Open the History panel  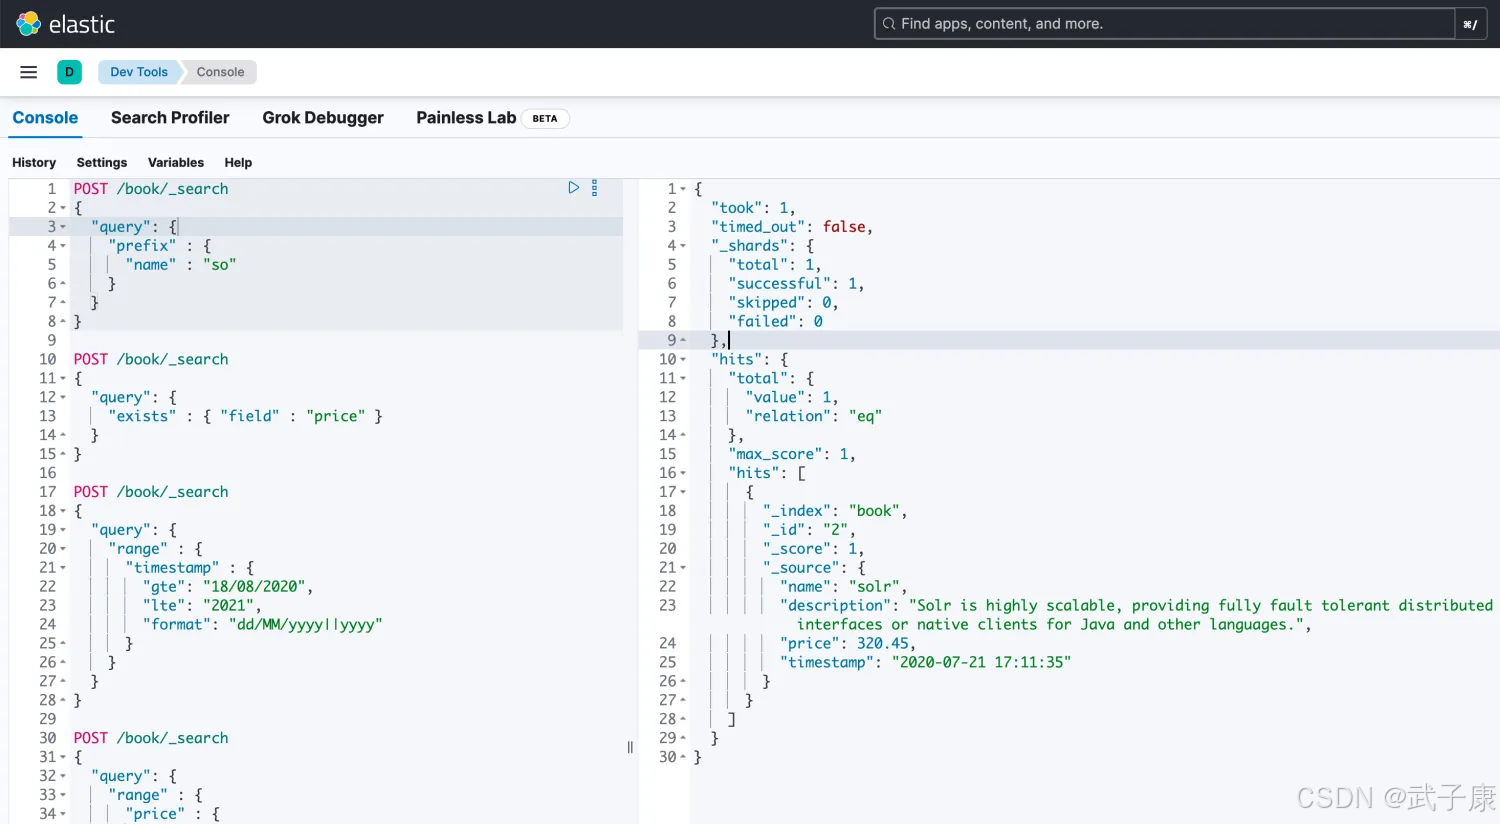(x=34, y=162)
